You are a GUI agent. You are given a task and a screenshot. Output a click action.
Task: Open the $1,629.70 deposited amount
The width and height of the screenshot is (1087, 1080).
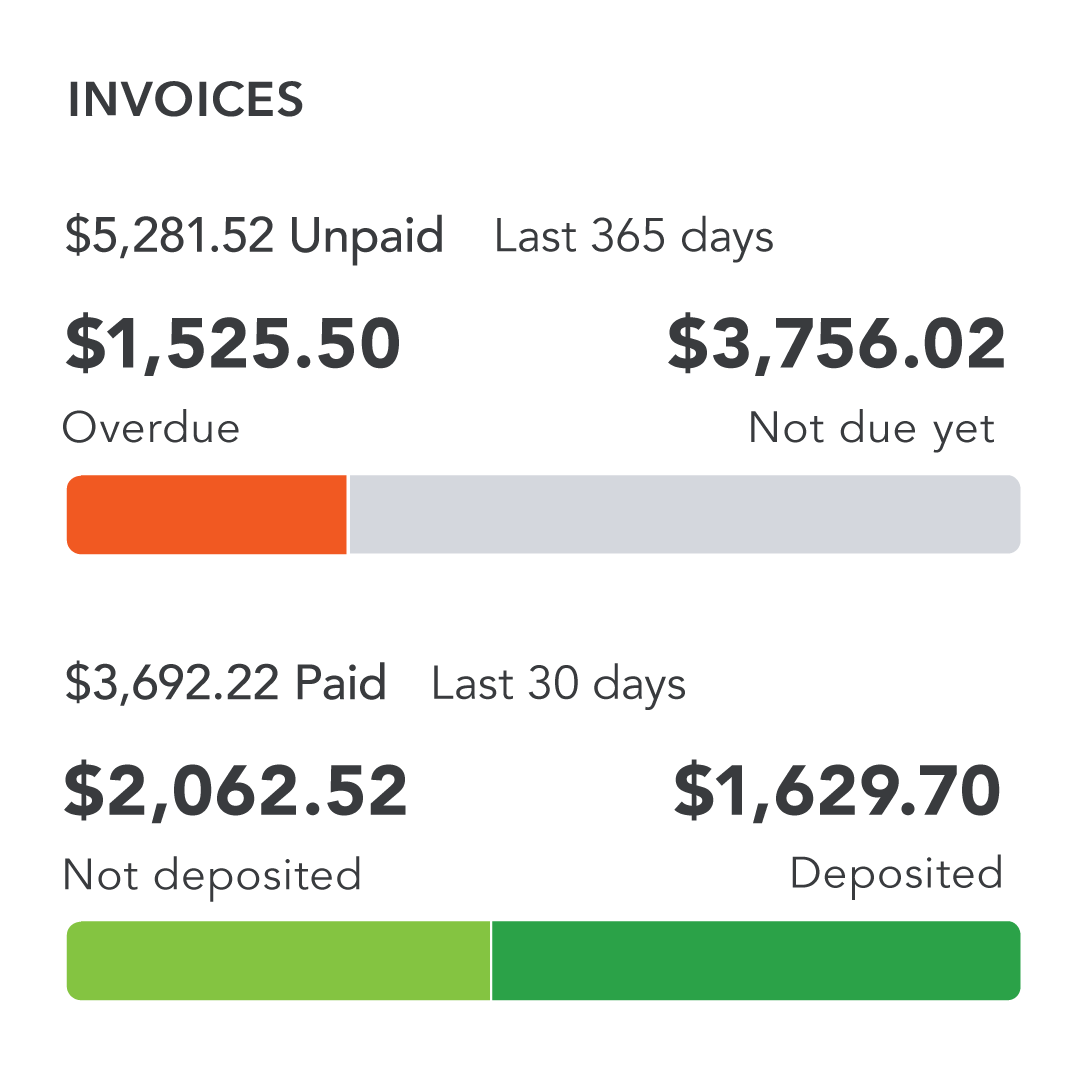(837, 791)
